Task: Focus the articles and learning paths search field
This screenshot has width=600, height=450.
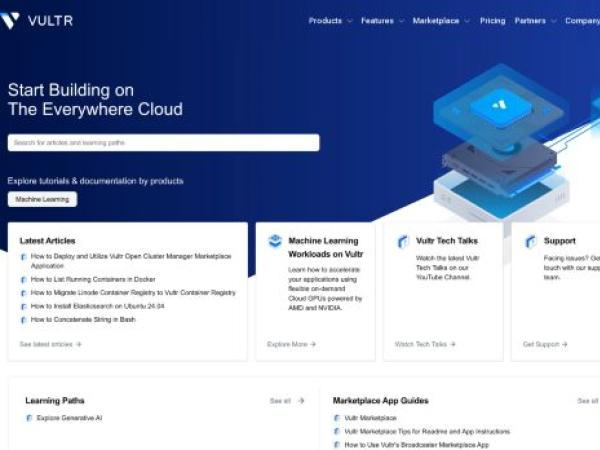Action: (x=163, y=143)
